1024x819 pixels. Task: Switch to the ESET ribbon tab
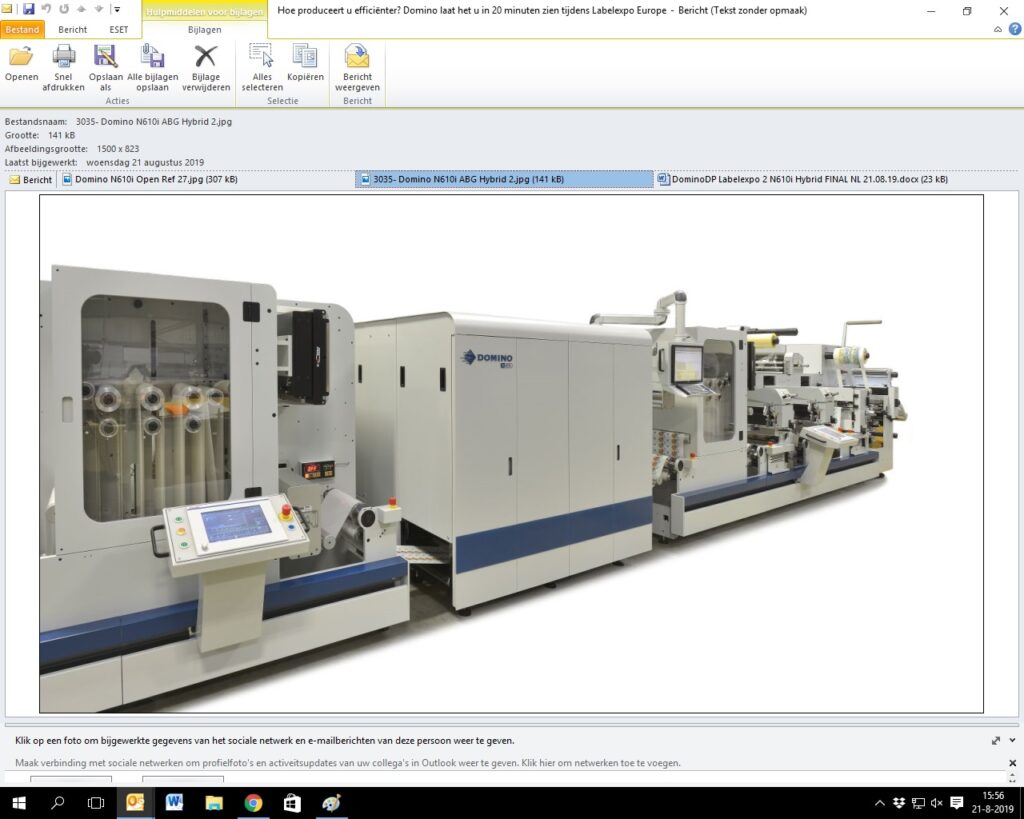click(x=119, y=29)
